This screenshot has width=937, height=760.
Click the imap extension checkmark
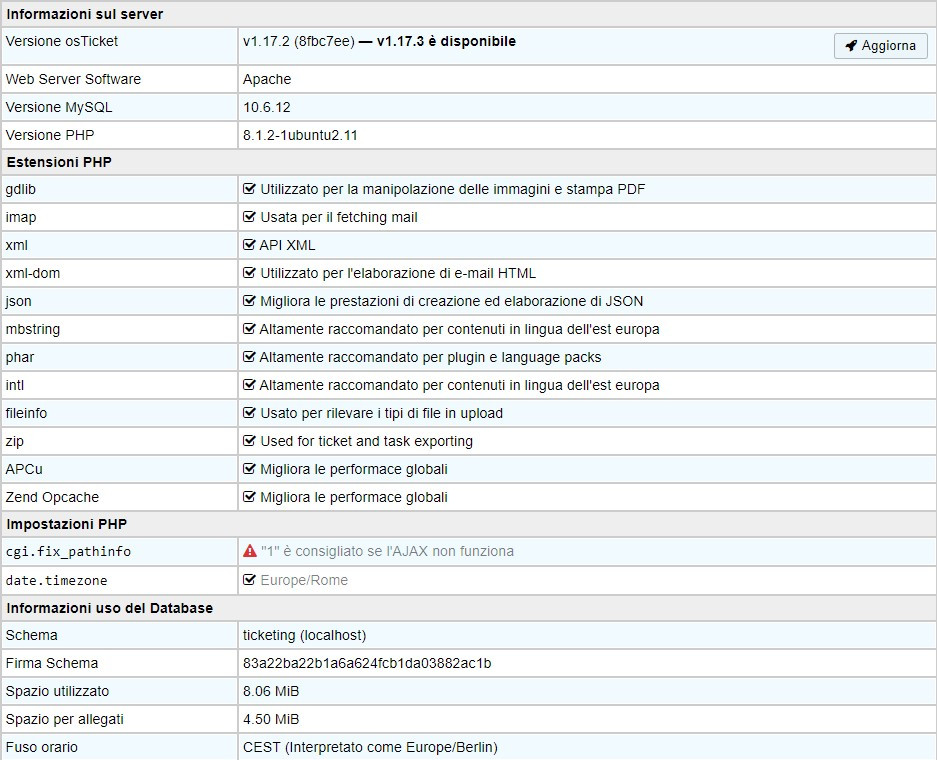coord(250,217)
